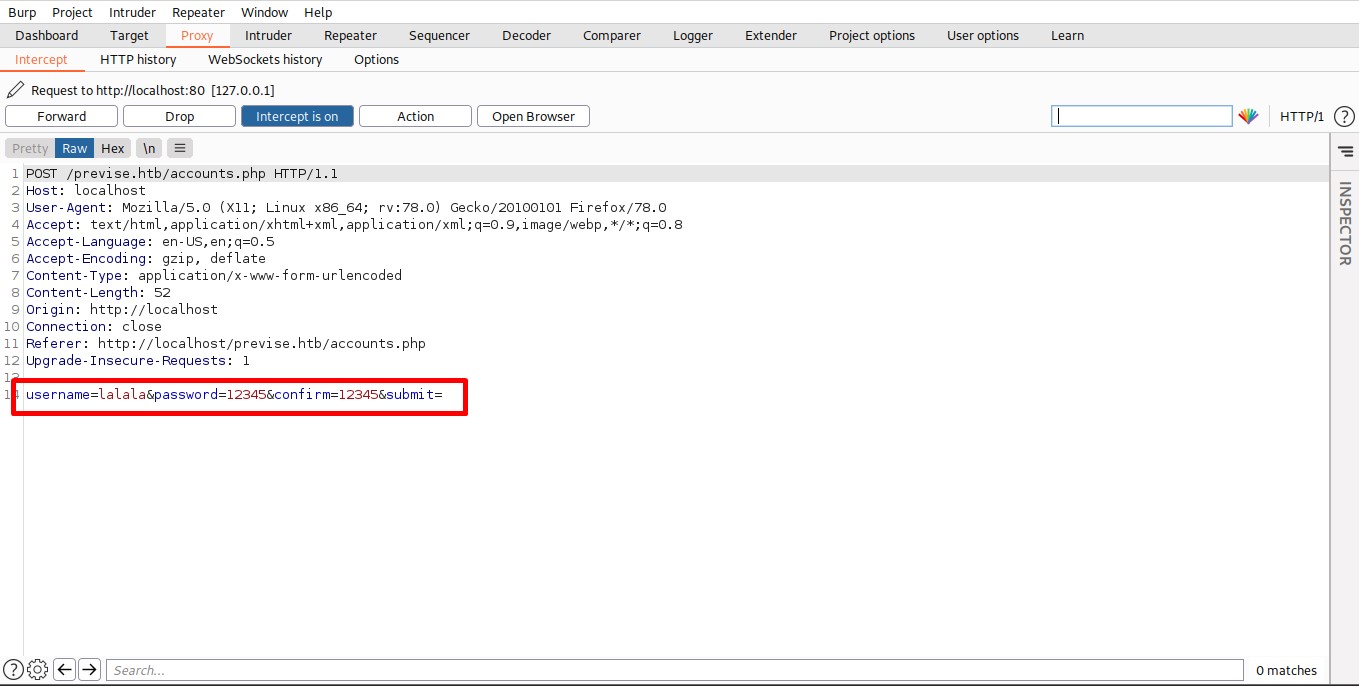
Task: Click the colorful highlight picker icon
Action: click(1248, 116)
